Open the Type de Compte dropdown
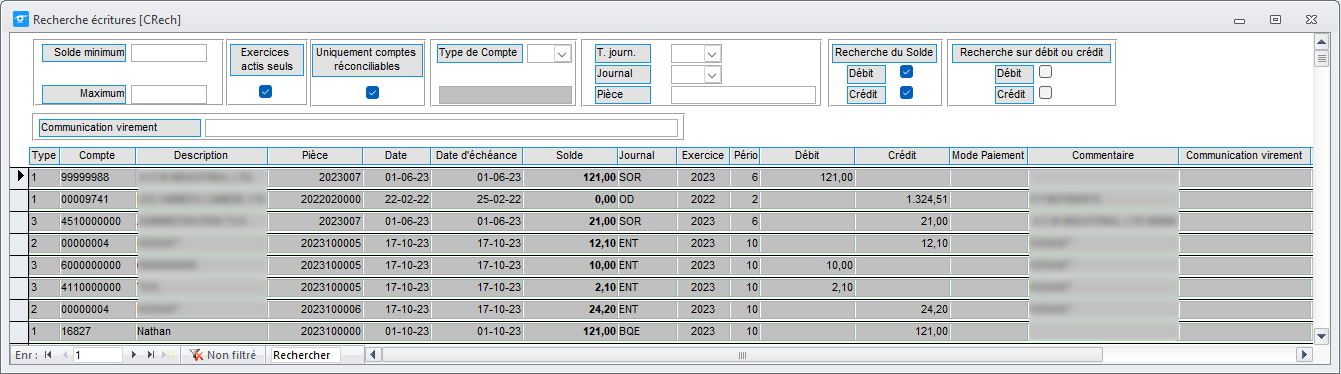The width and height of the screenshot is (1341, 374). point(561,54)
